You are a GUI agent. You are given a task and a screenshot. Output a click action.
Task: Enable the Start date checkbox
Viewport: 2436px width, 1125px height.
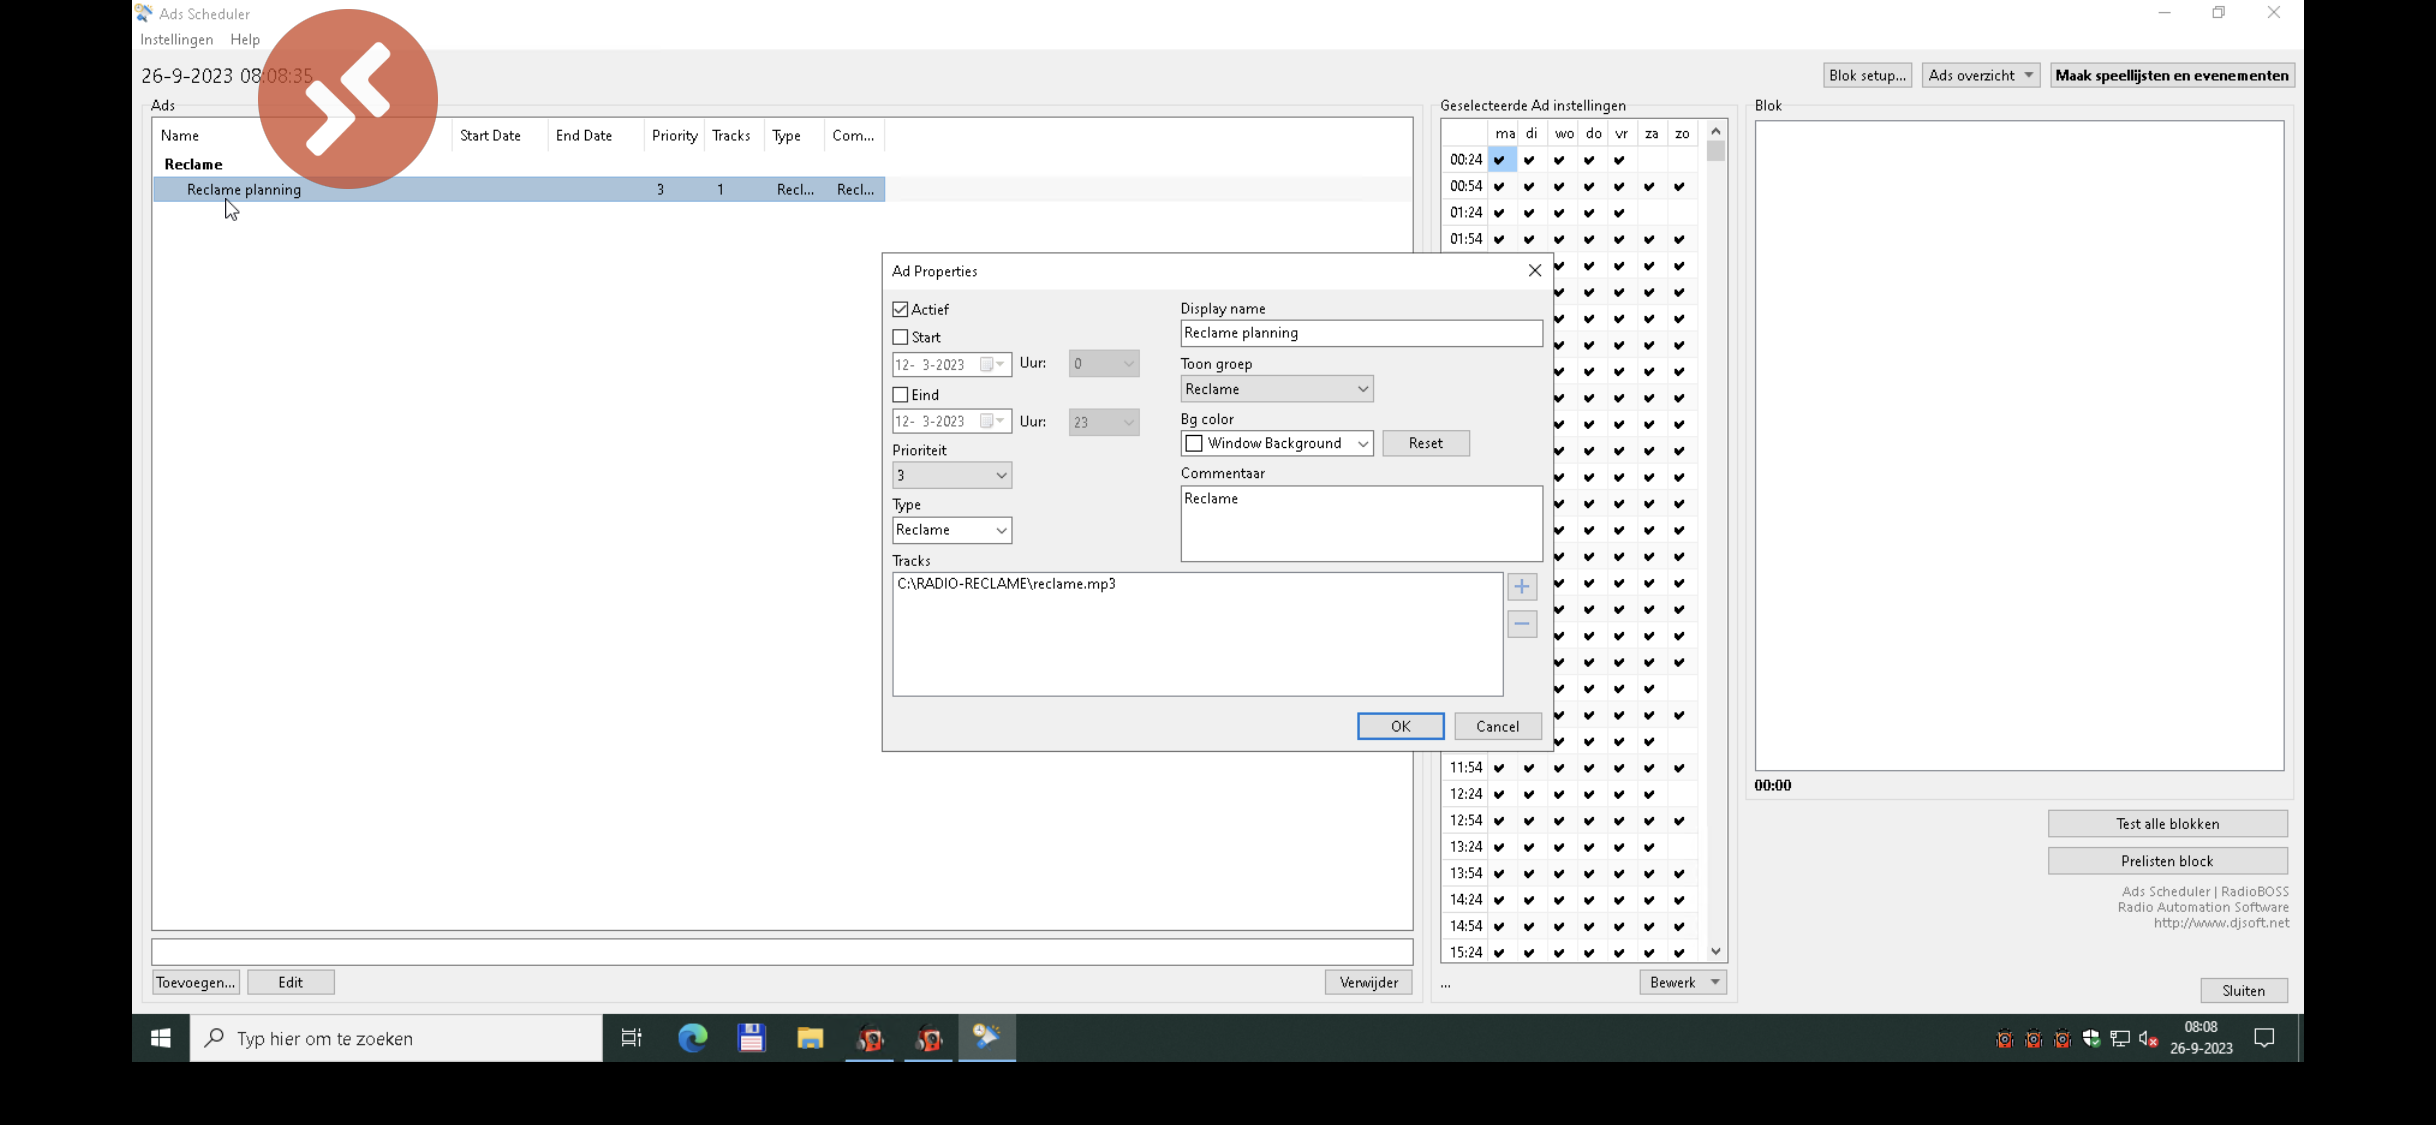pyautogui.click(x=900, y=337)
